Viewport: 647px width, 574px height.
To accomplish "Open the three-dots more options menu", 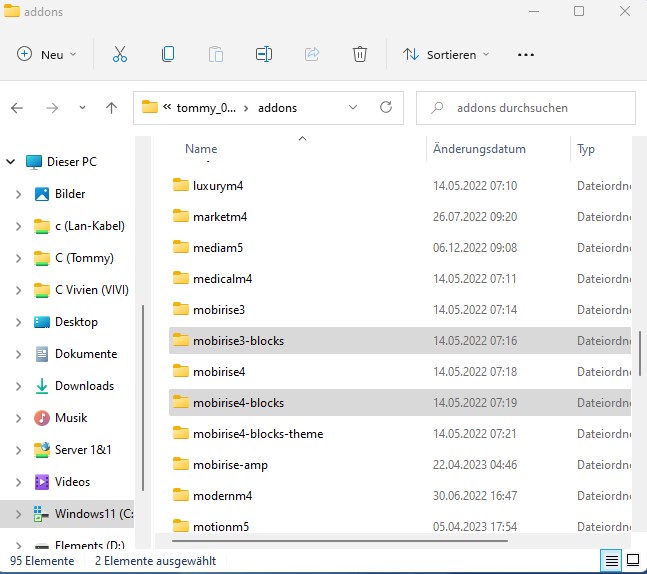I will click(x=526, y=54).
